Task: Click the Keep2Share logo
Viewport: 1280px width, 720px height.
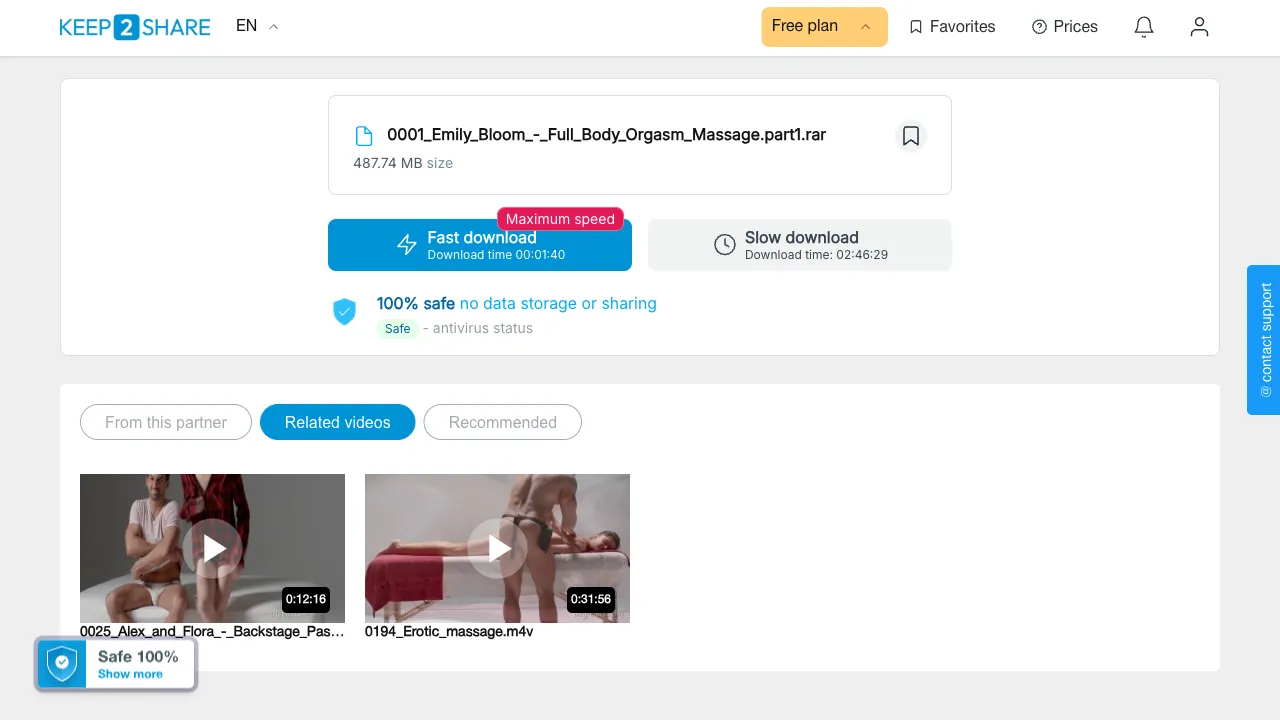Action: pos(135,27)
